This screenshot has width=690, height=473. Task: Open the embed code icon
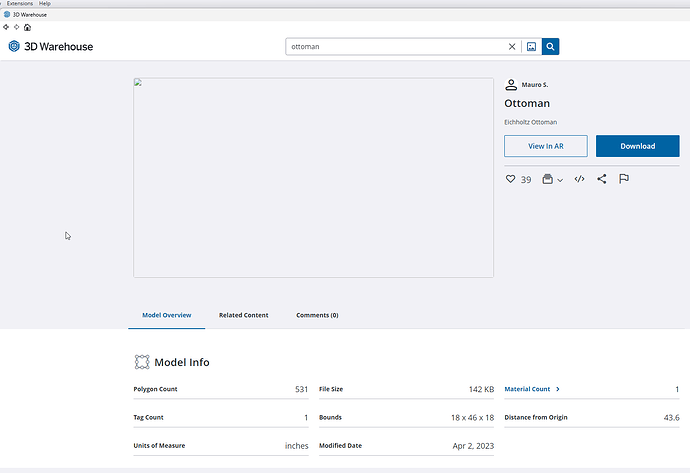(x=580, y=179)
